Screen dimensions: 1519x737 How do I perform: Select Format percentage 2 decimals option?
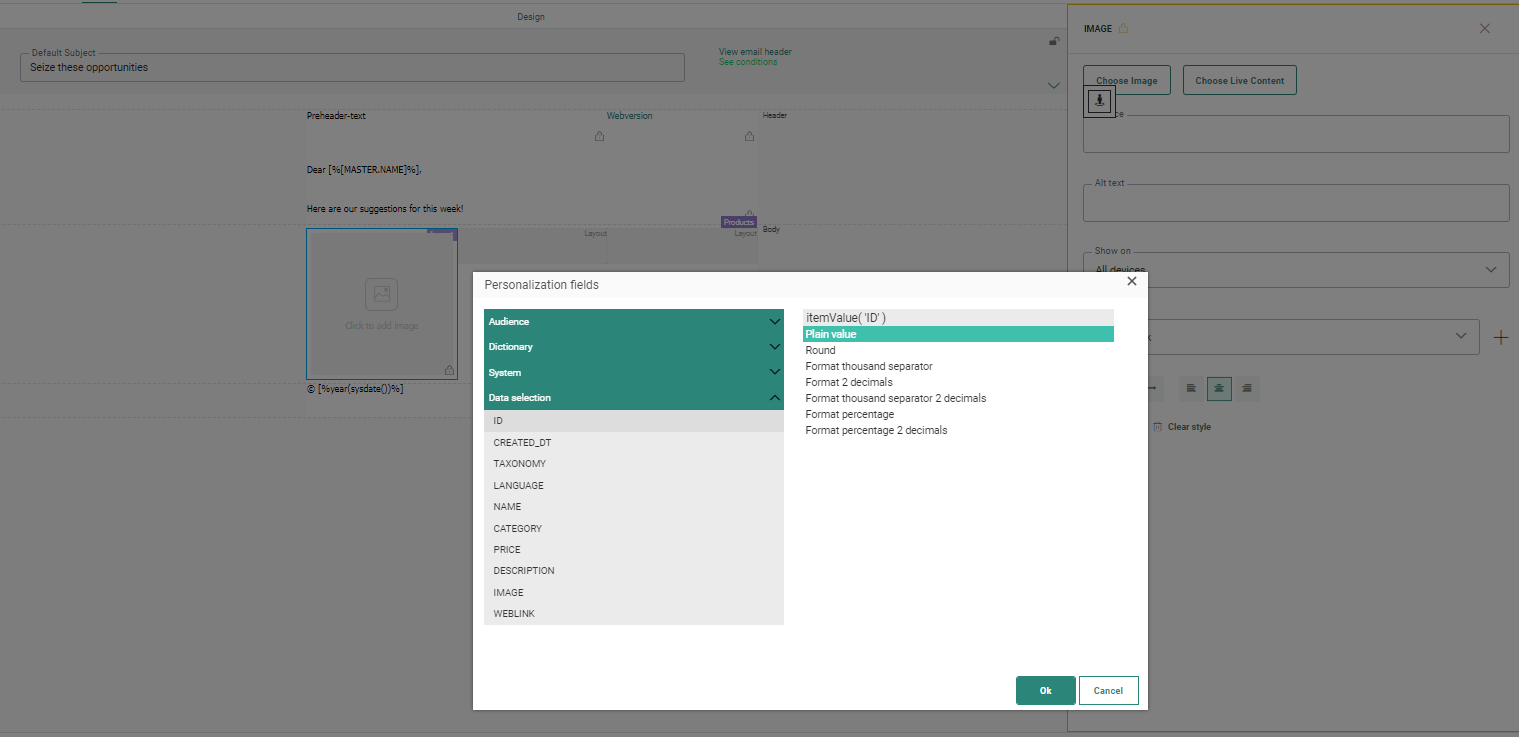click(876, 431)
